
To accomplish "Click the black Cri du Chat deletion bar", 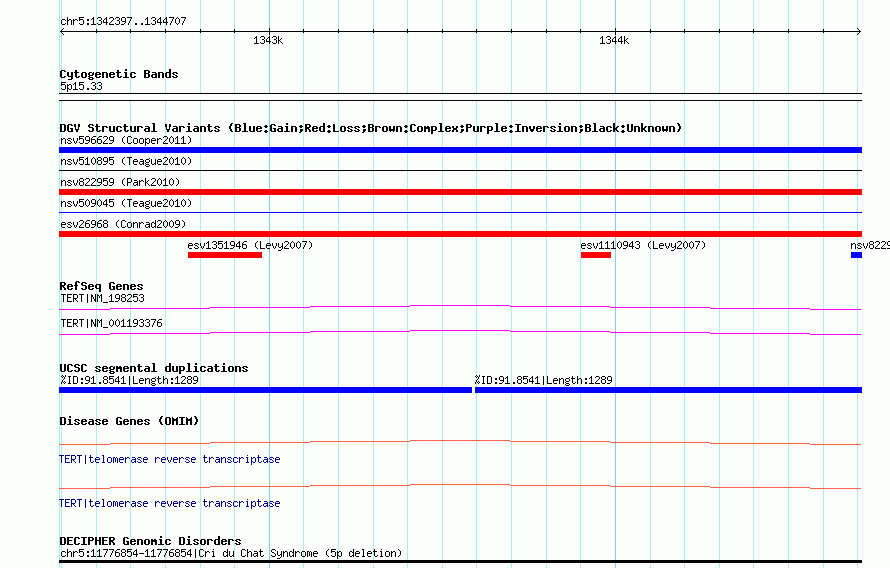I will pos(460,562).
